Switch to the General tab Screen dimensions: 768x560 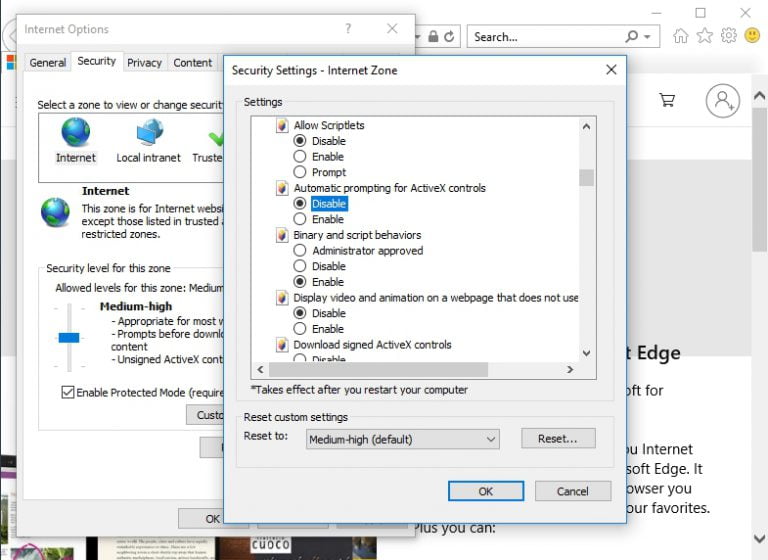click(48, 63)
